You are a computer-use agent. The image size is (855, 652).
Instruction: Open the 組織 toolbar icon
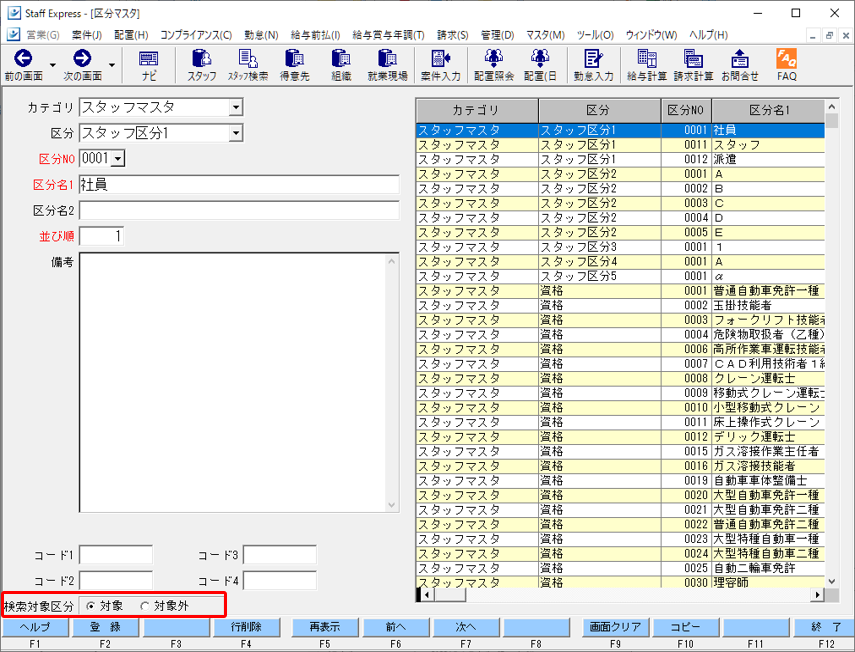tap(341, 65)
